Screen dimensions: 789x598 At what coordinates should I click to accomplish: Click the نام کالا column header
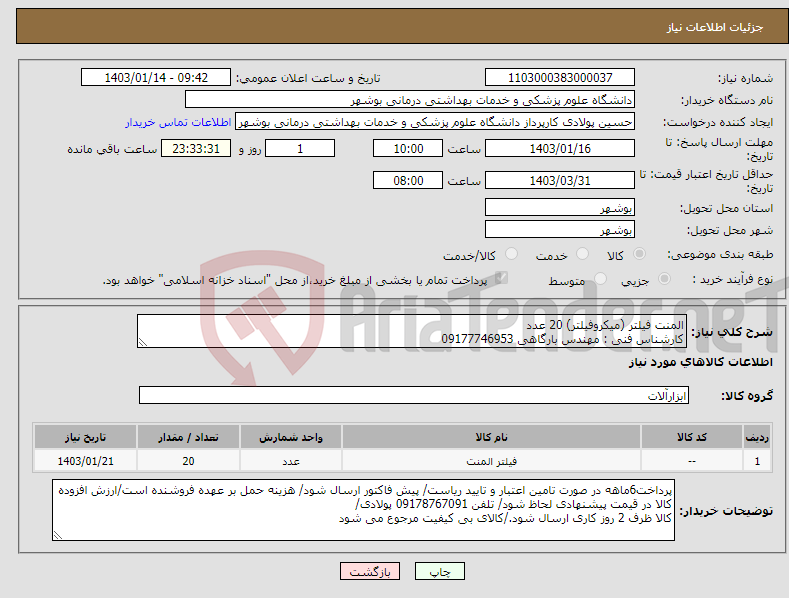491,437
